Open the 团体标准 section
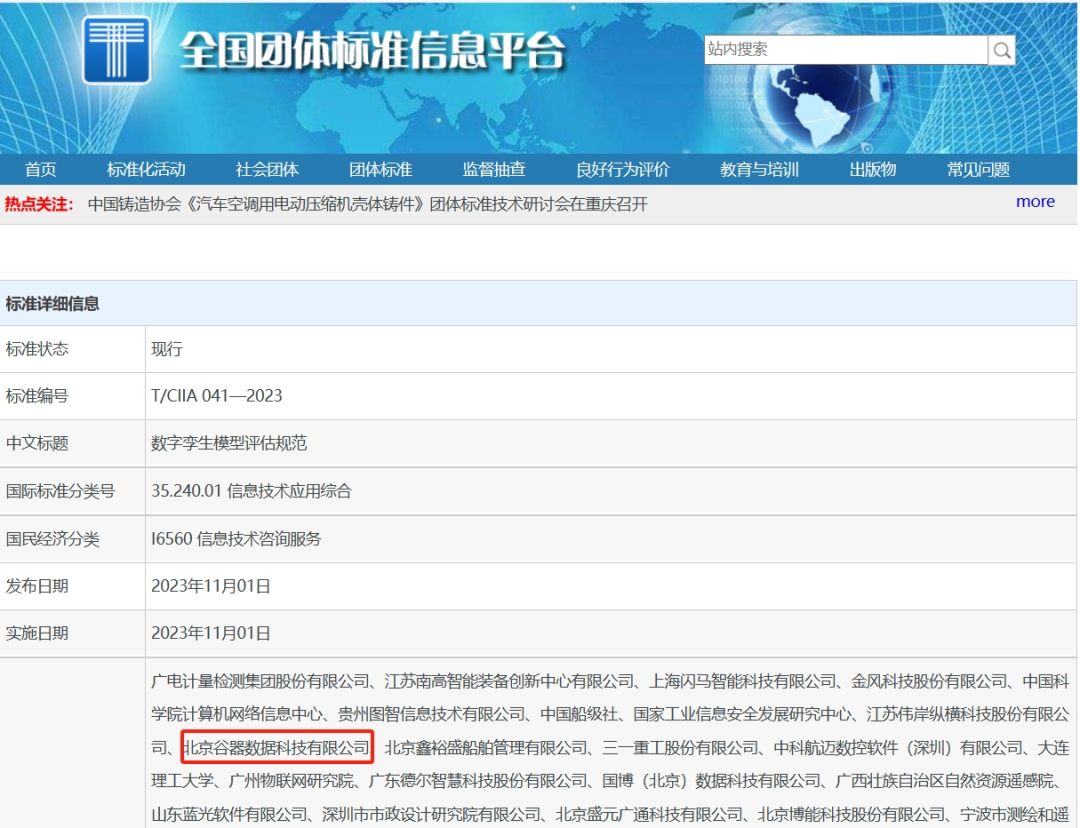 381,169
